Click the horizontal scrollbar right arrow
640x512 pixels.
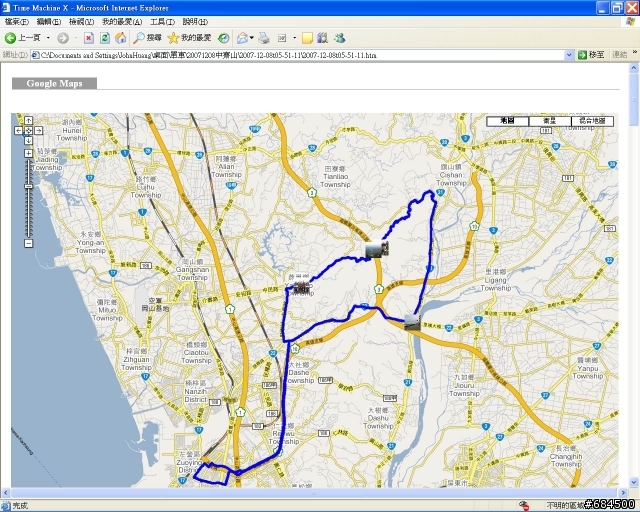pyautogui.click(x=623, y=493)
